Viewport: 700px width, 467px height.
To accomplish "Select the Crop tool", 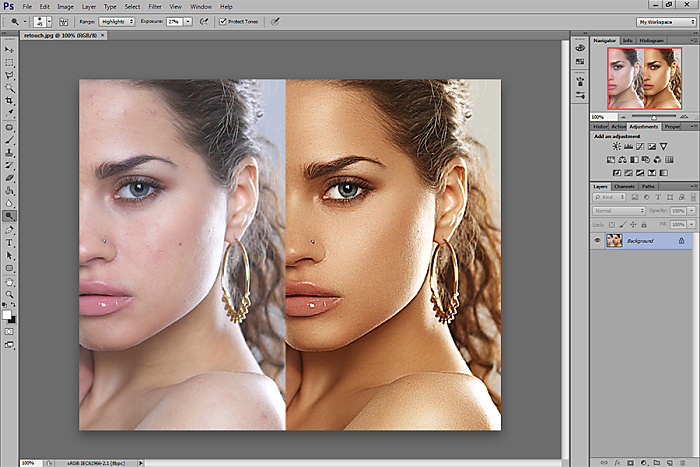I will click(x=9, y=100).
